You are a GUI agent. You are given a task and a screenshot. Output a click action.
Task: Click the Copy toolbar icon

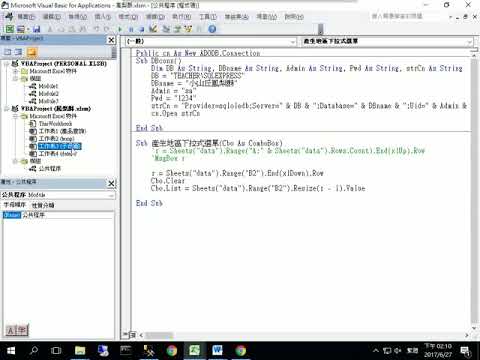[61, 29]
